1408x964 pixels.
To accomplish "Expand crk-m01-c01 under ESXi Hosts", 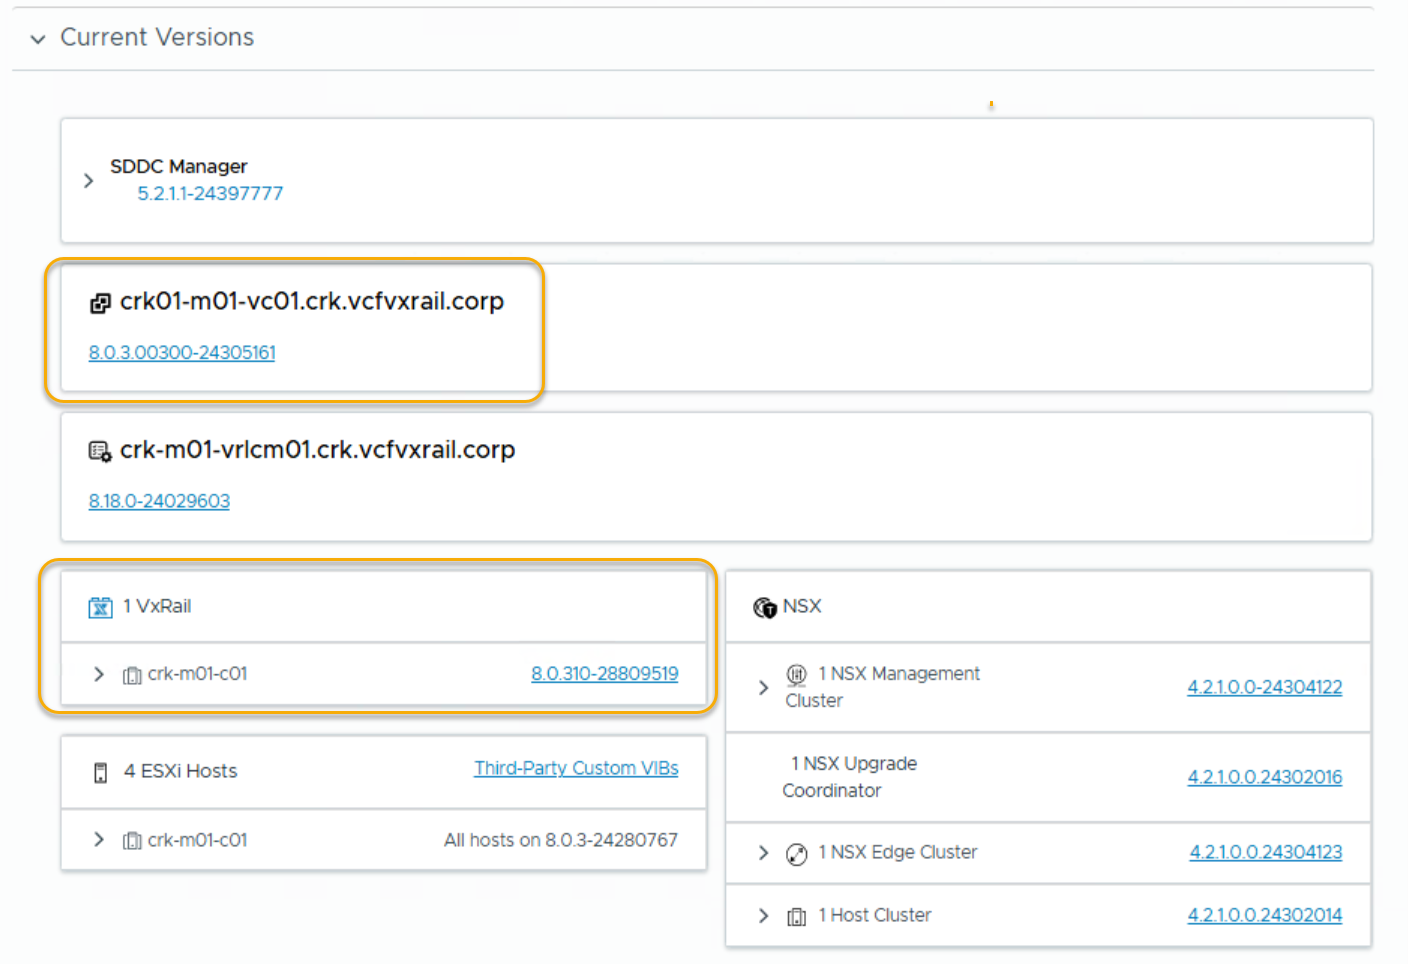I will coord(98,840).
